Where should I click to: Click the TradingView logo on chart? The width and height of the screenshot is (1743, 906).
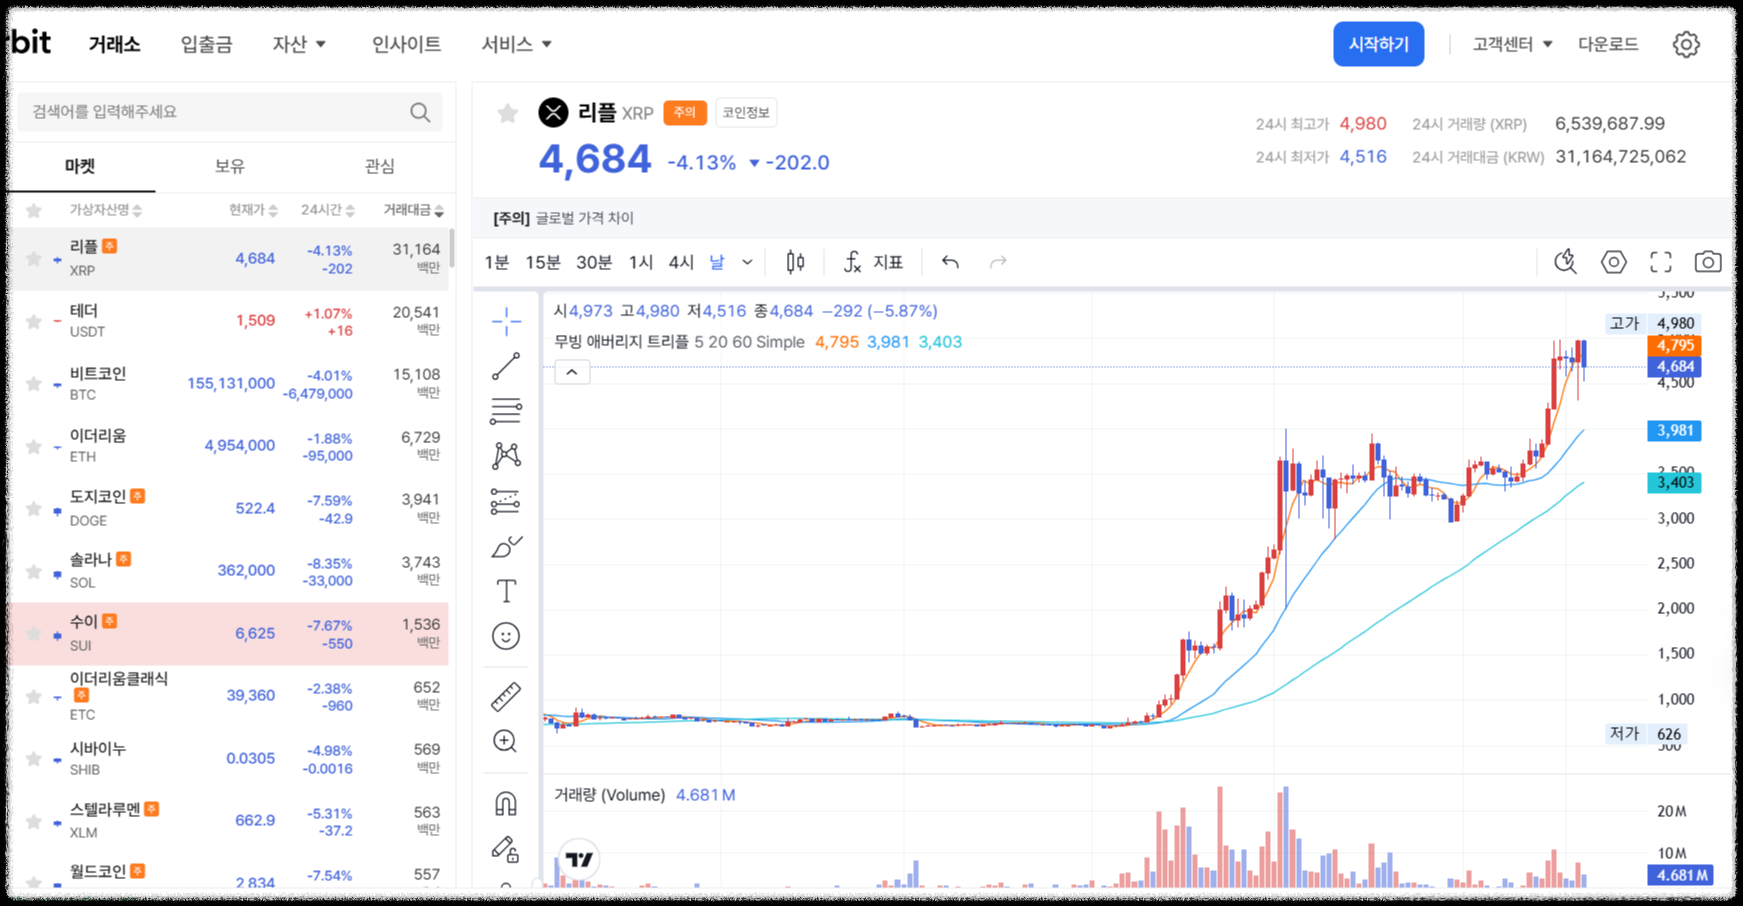tap(579, 858)
